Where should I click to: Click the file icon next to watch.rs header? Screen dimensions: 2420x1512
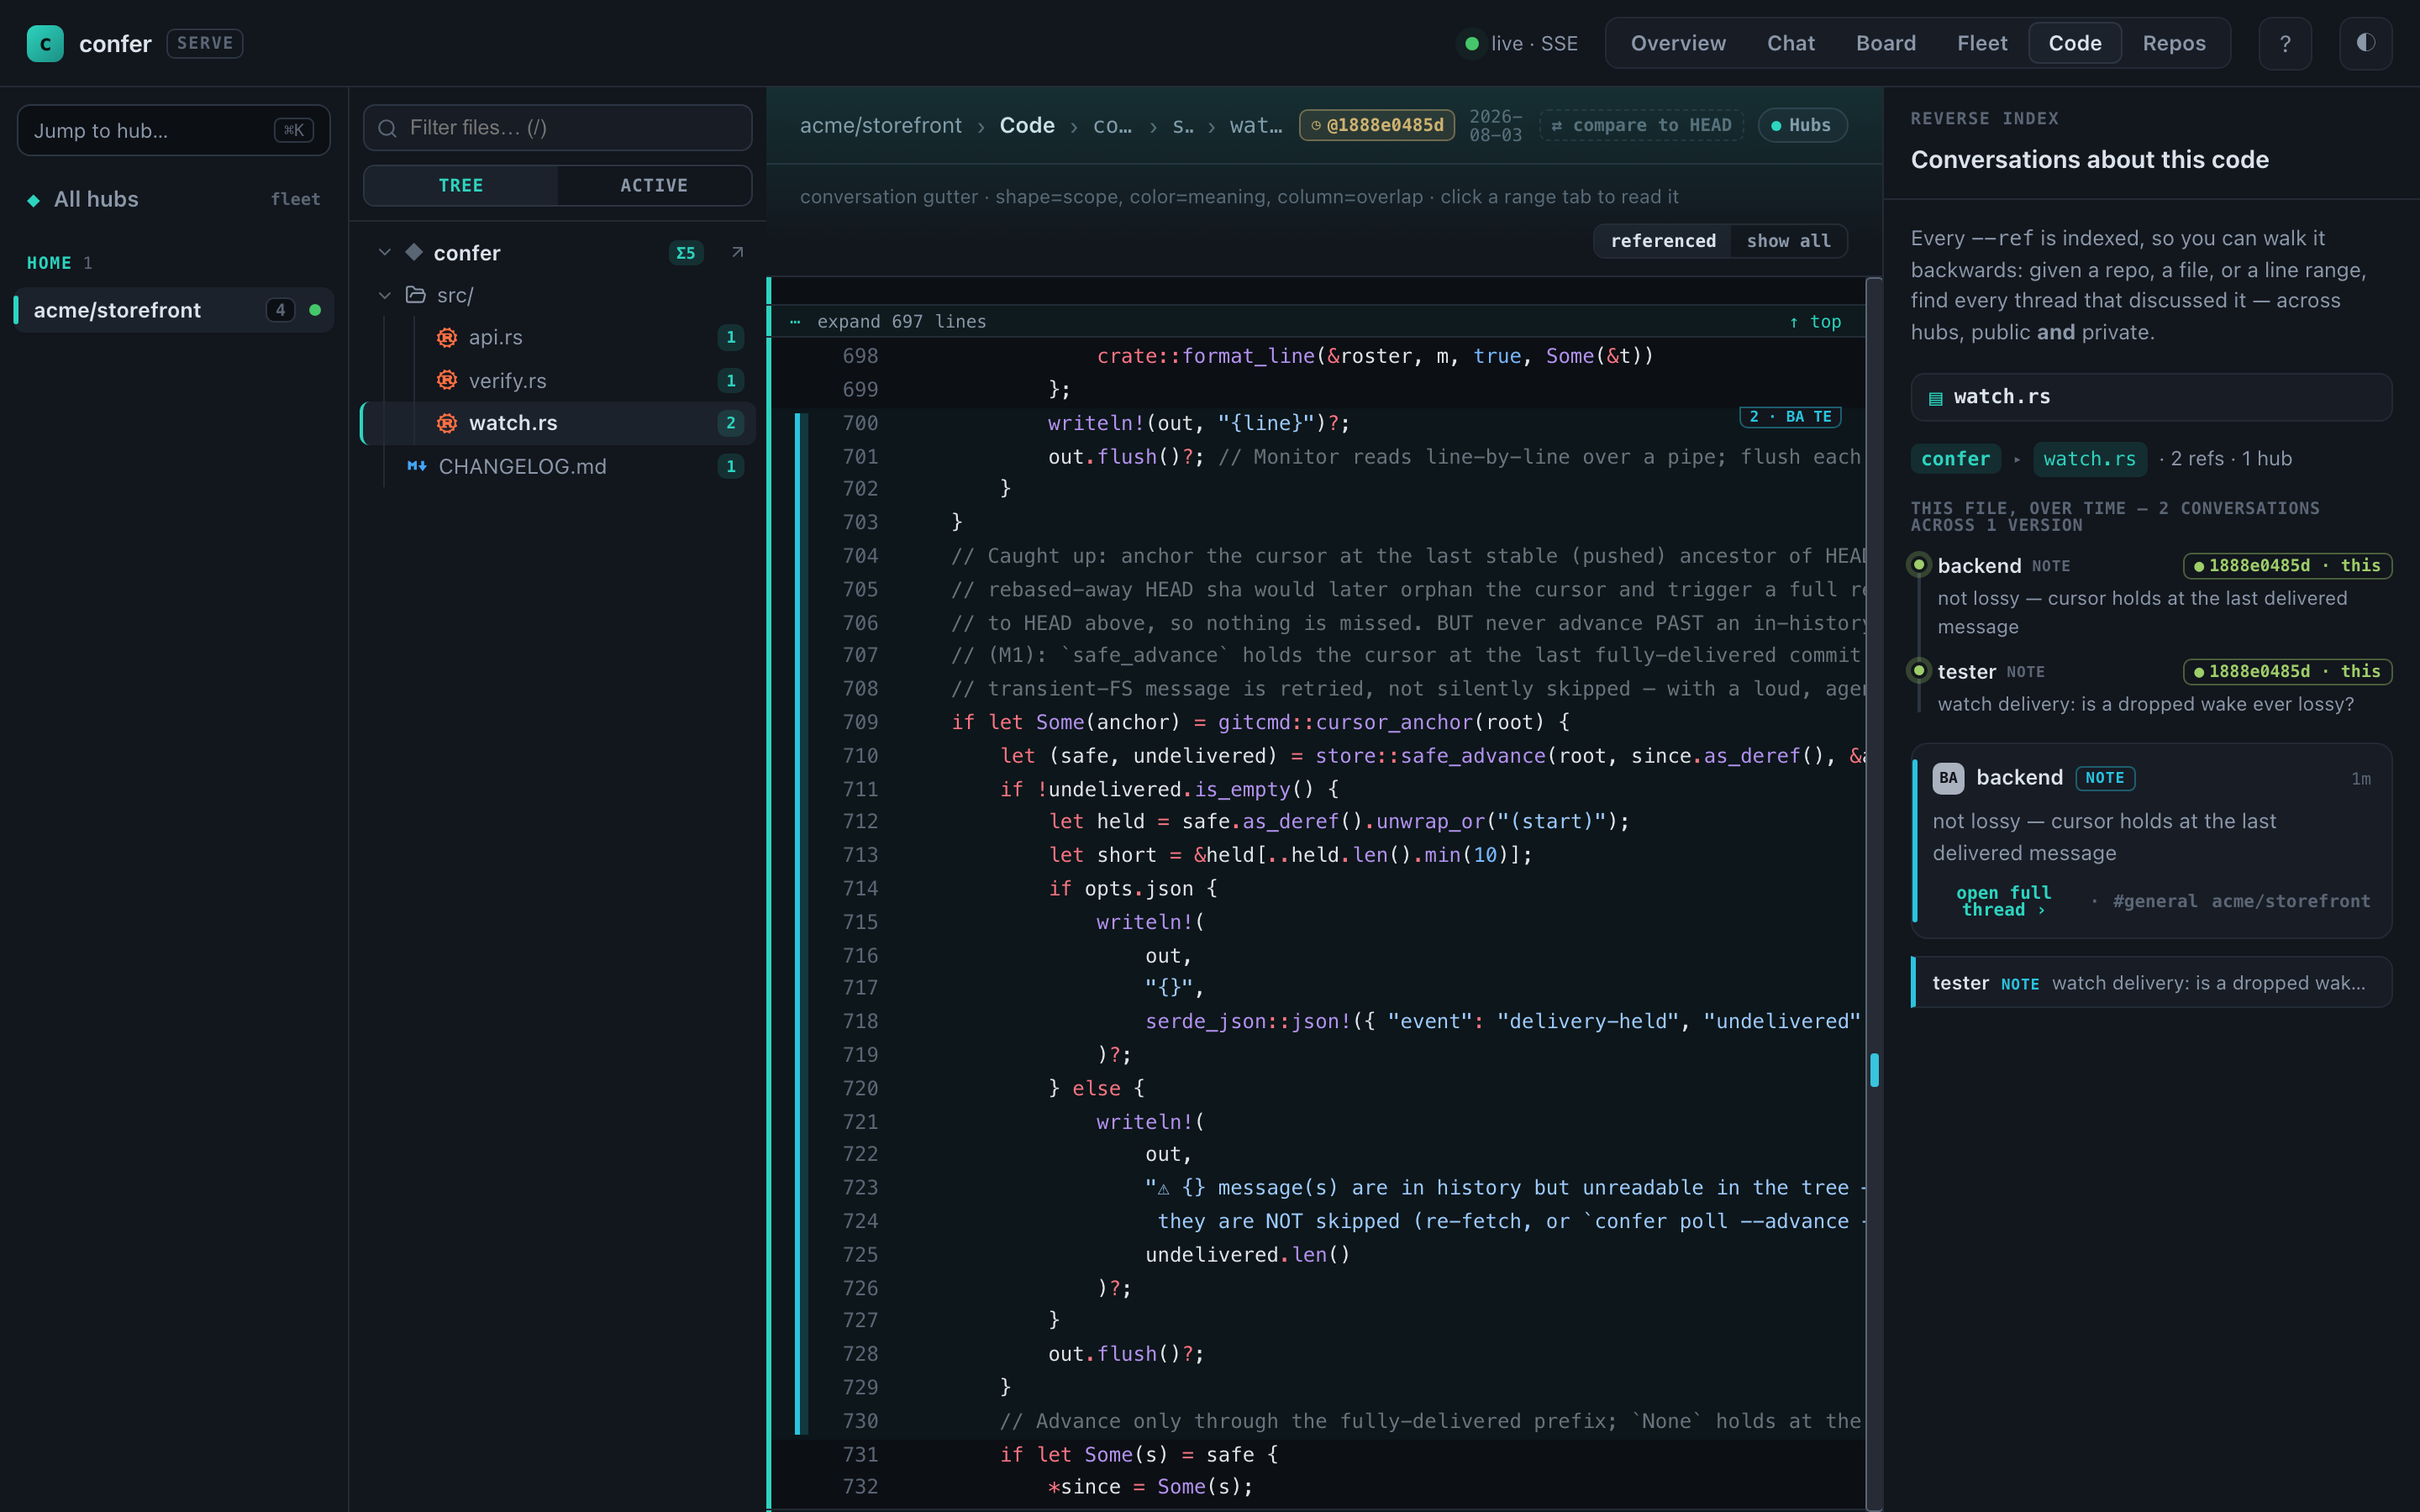pos(1936,398)
